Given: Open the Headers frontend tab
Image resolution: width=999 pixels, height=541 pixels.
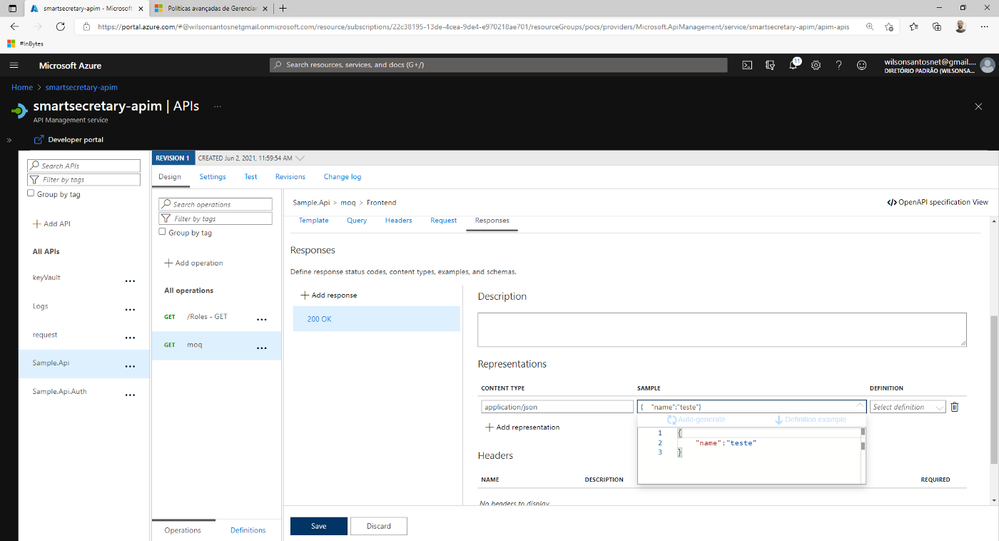Looking at the screenshot, I should tap(398, 220).
